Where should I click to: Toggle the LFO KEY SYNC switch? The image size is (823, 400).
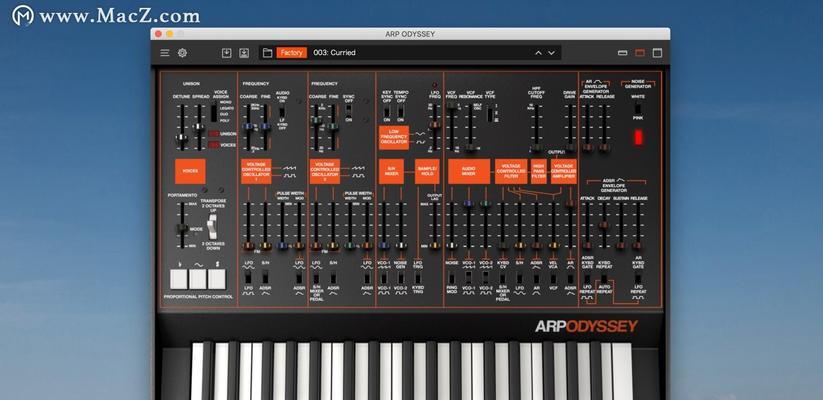click(x=386, y=111)
